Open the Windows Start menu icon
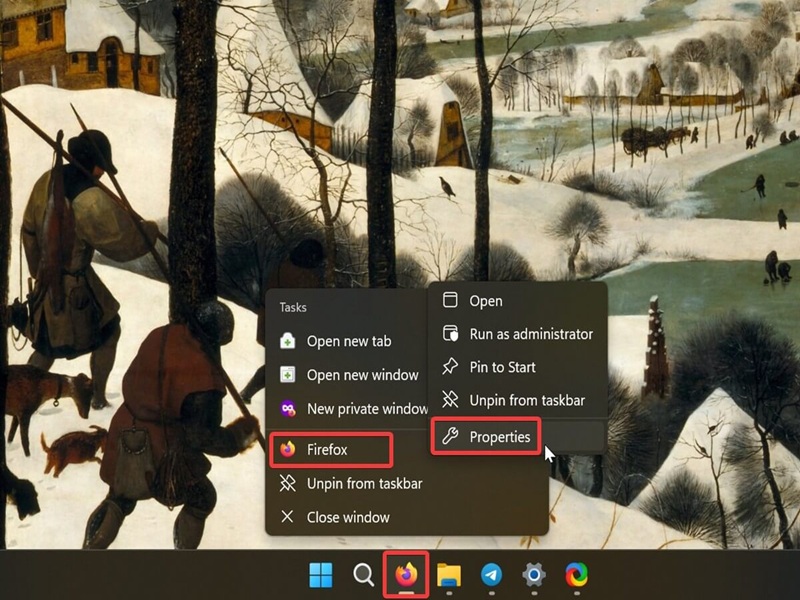This screenshot has height=600, width=800. point(321,575)
